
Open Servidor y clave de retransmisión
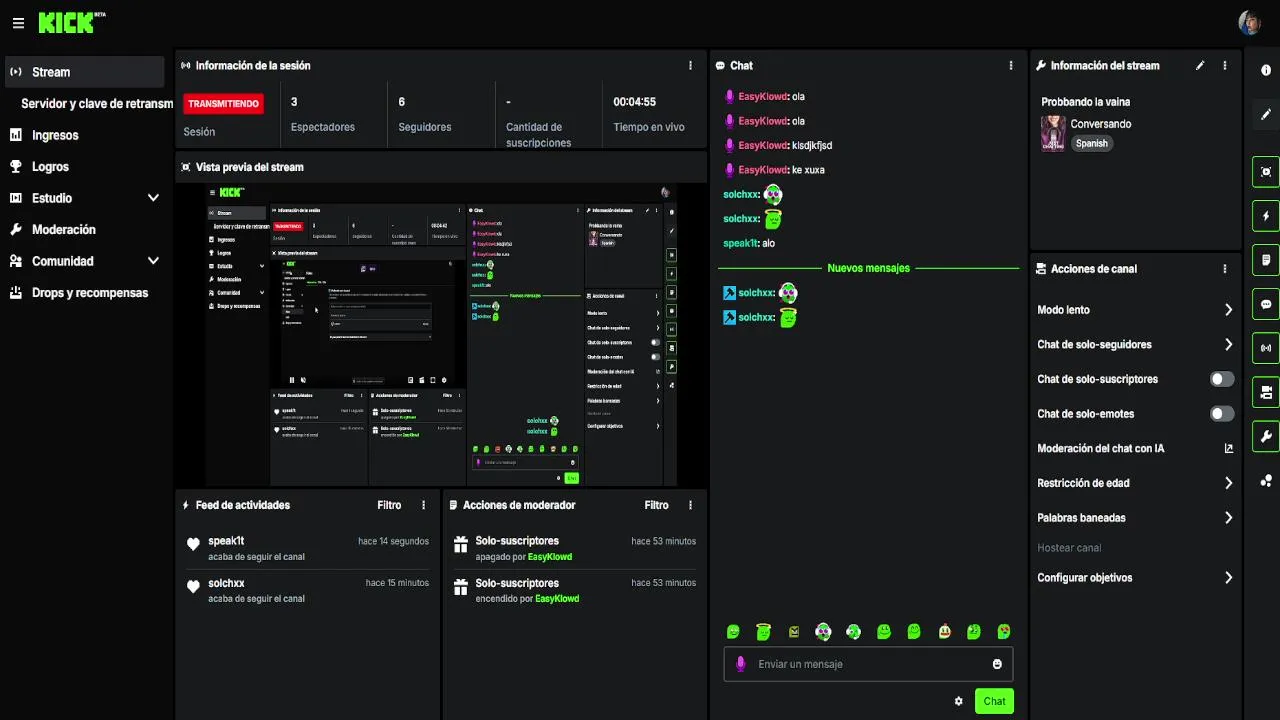tap(96, 104)
